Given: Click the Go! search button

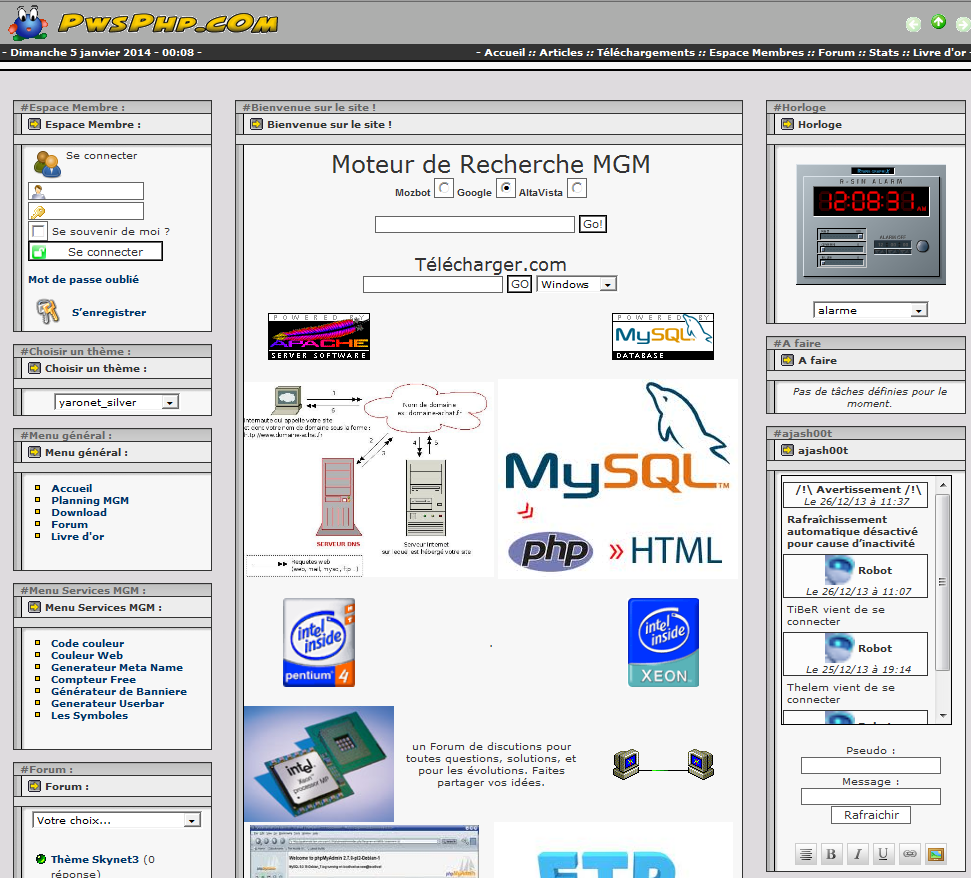Looking at the screenshot, I should 593,224.
